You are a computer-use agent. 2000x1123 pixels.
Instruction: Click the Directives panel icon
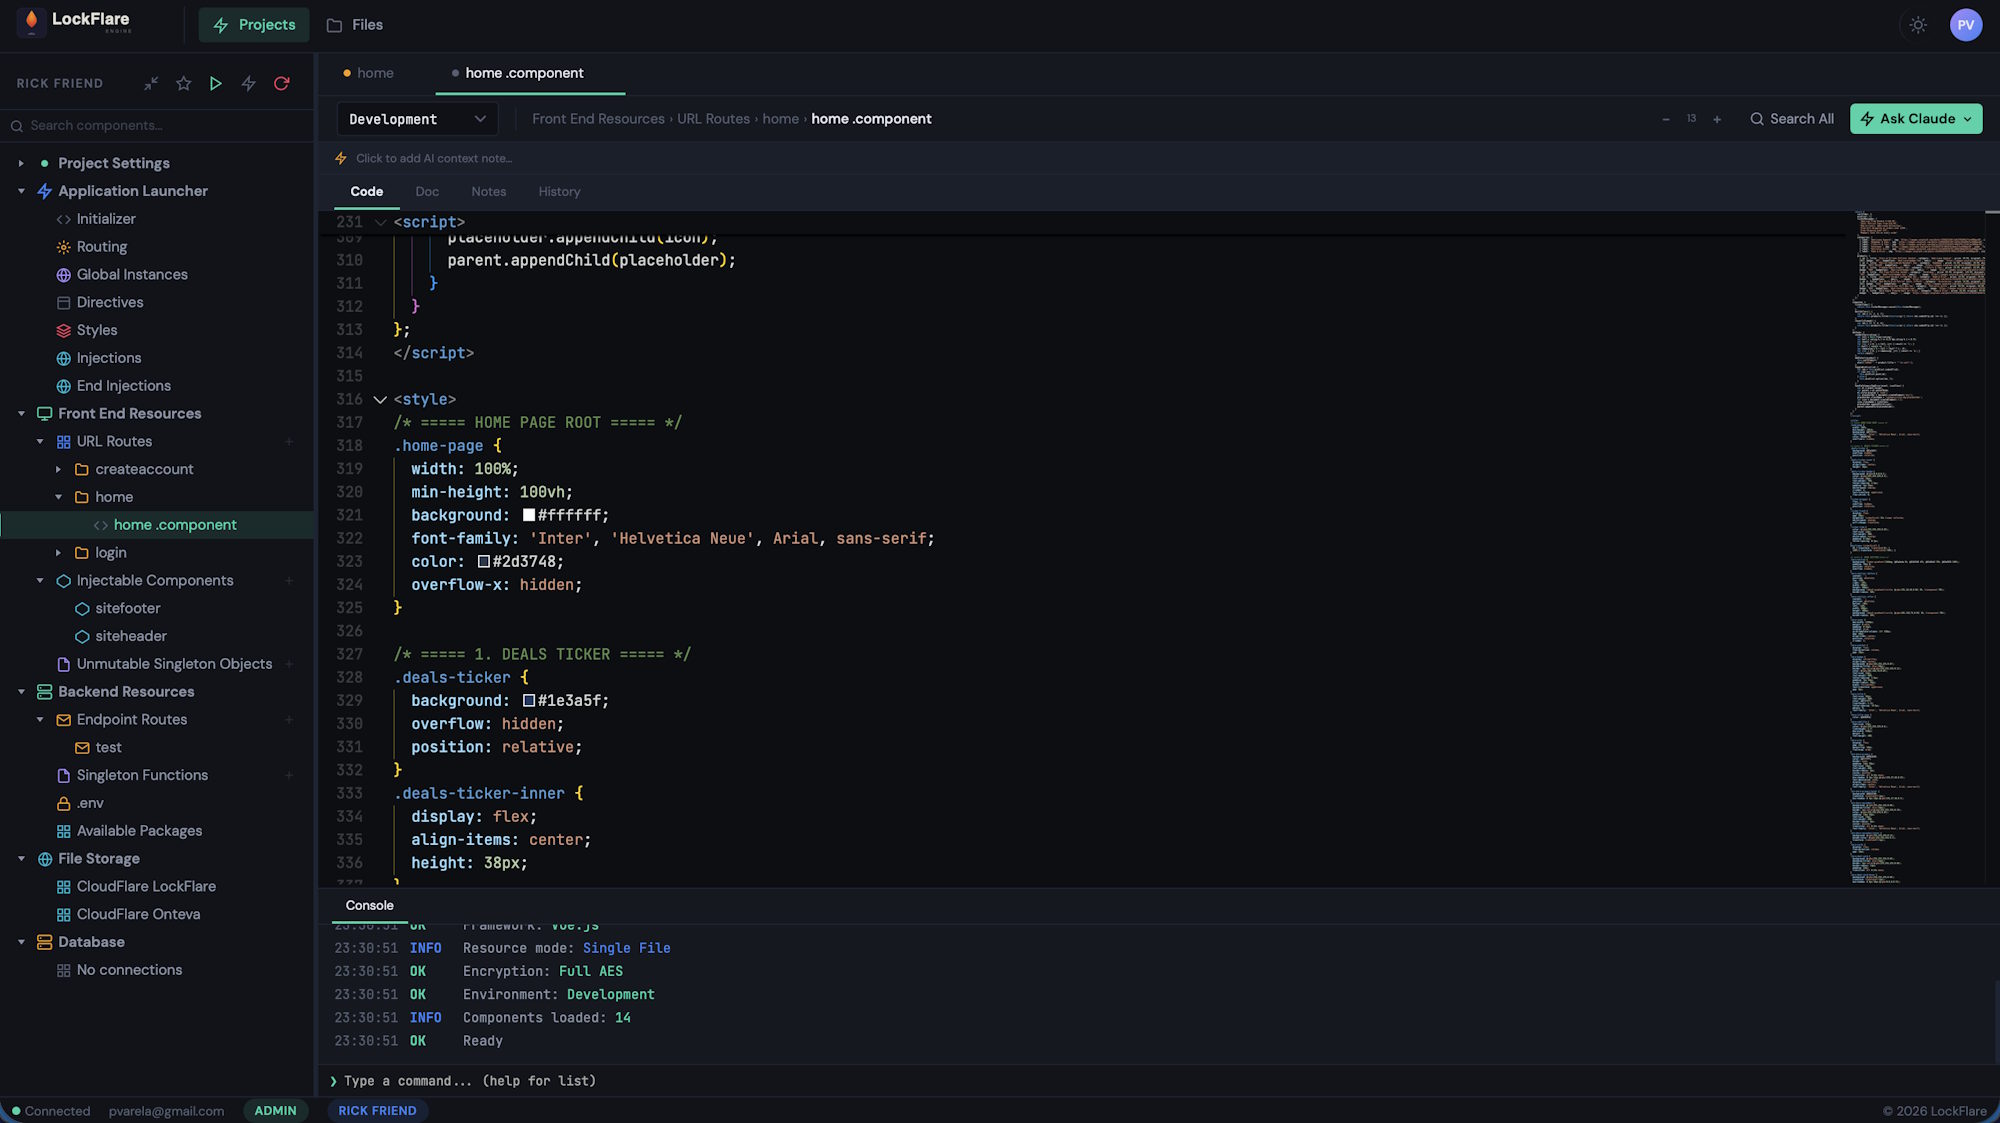[x=63, y=302]
